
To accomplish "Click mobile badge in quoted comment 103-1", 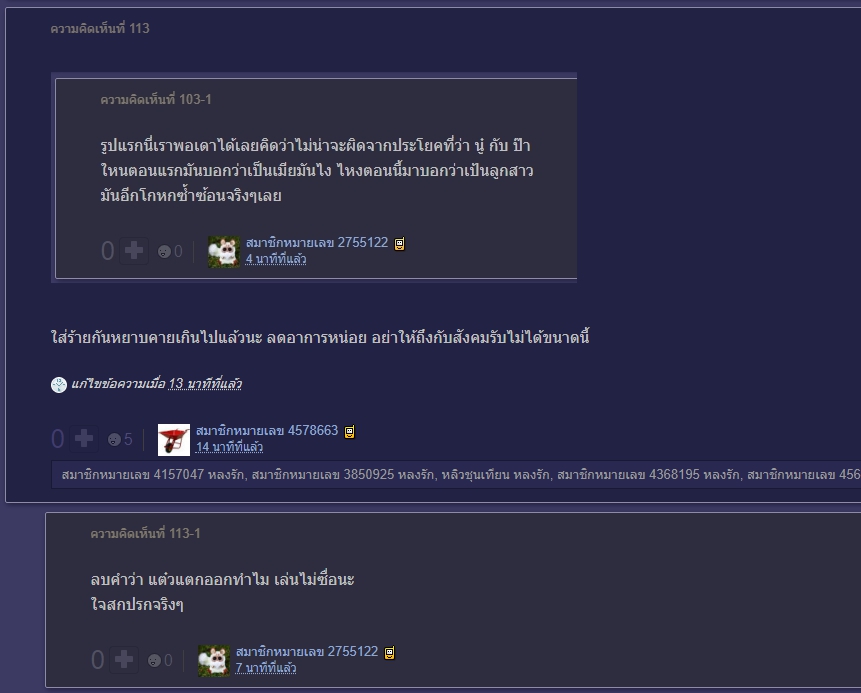I will tap(400, 244).
